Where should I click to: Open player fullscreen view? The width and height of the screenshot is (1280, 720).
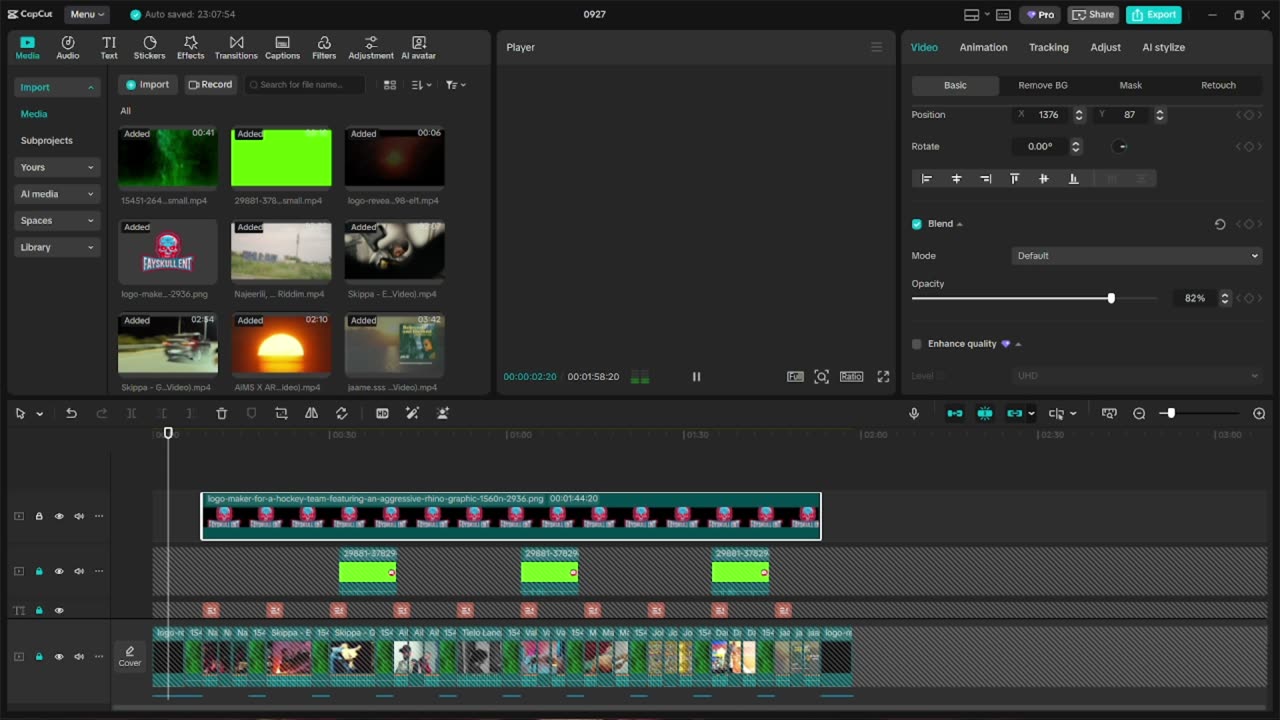pos(883,377)
